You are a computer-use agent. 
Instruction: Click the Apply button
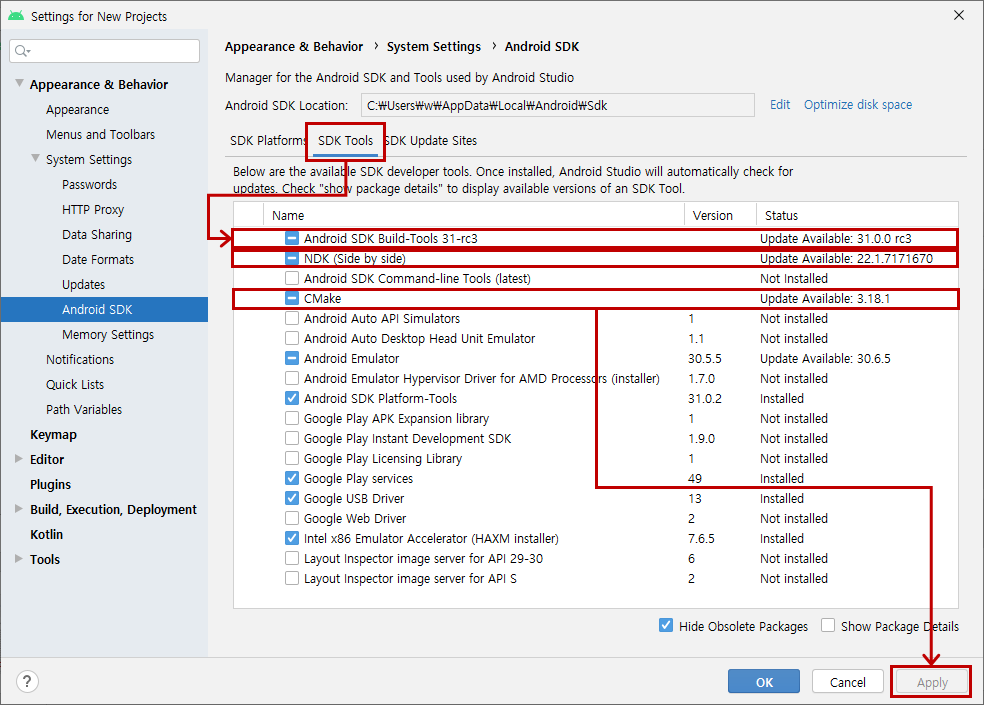pos(932,682)
